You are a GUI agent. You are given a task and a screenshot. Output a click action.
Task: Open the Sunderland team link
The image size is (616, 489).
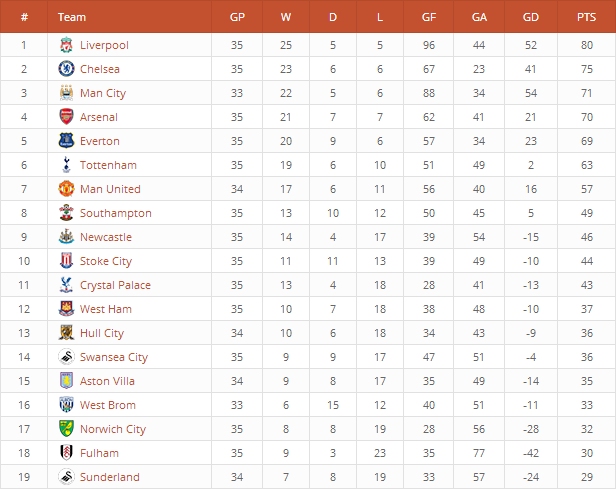click(x=110, y=477)
